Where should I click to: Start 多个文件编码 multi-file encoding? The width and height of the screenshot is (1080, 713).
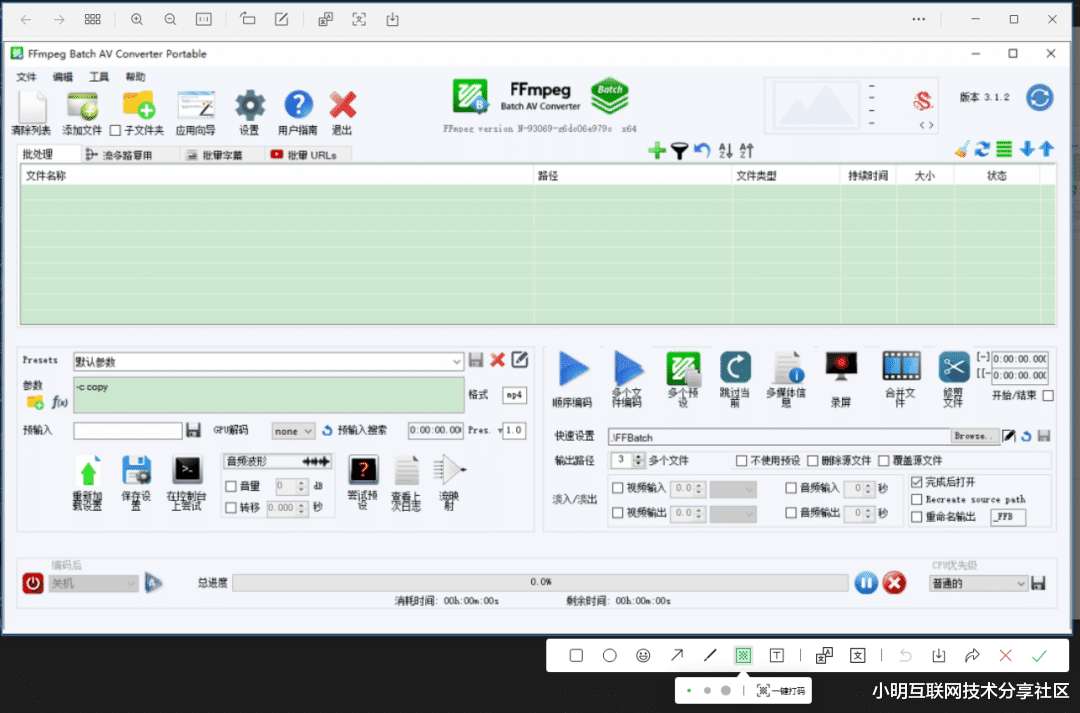pos(627,368)
